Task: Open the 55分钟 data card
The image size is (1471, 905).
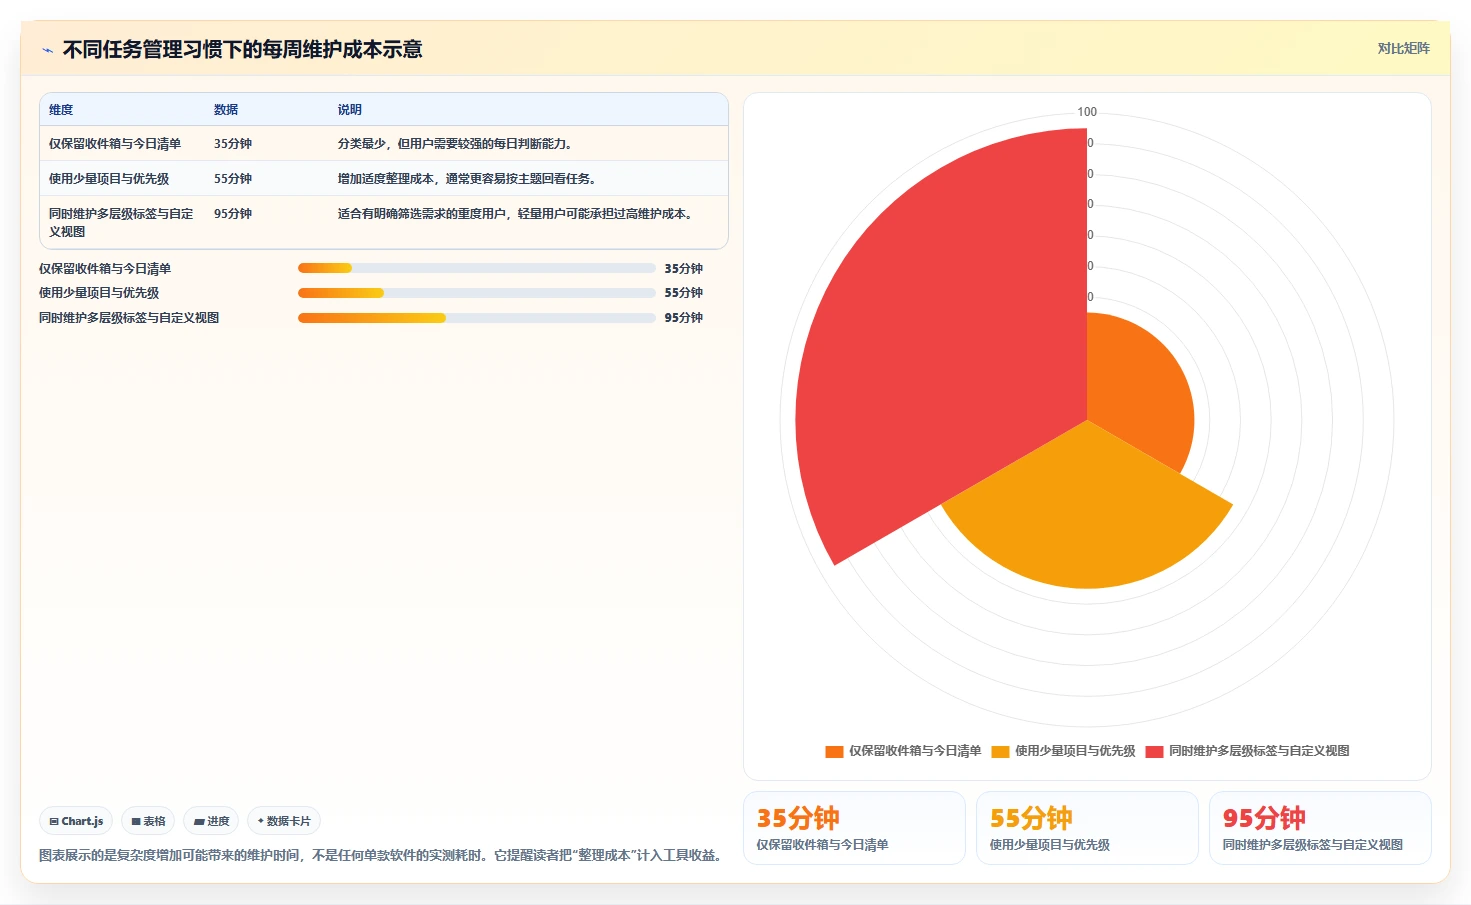Action: 1087,828
